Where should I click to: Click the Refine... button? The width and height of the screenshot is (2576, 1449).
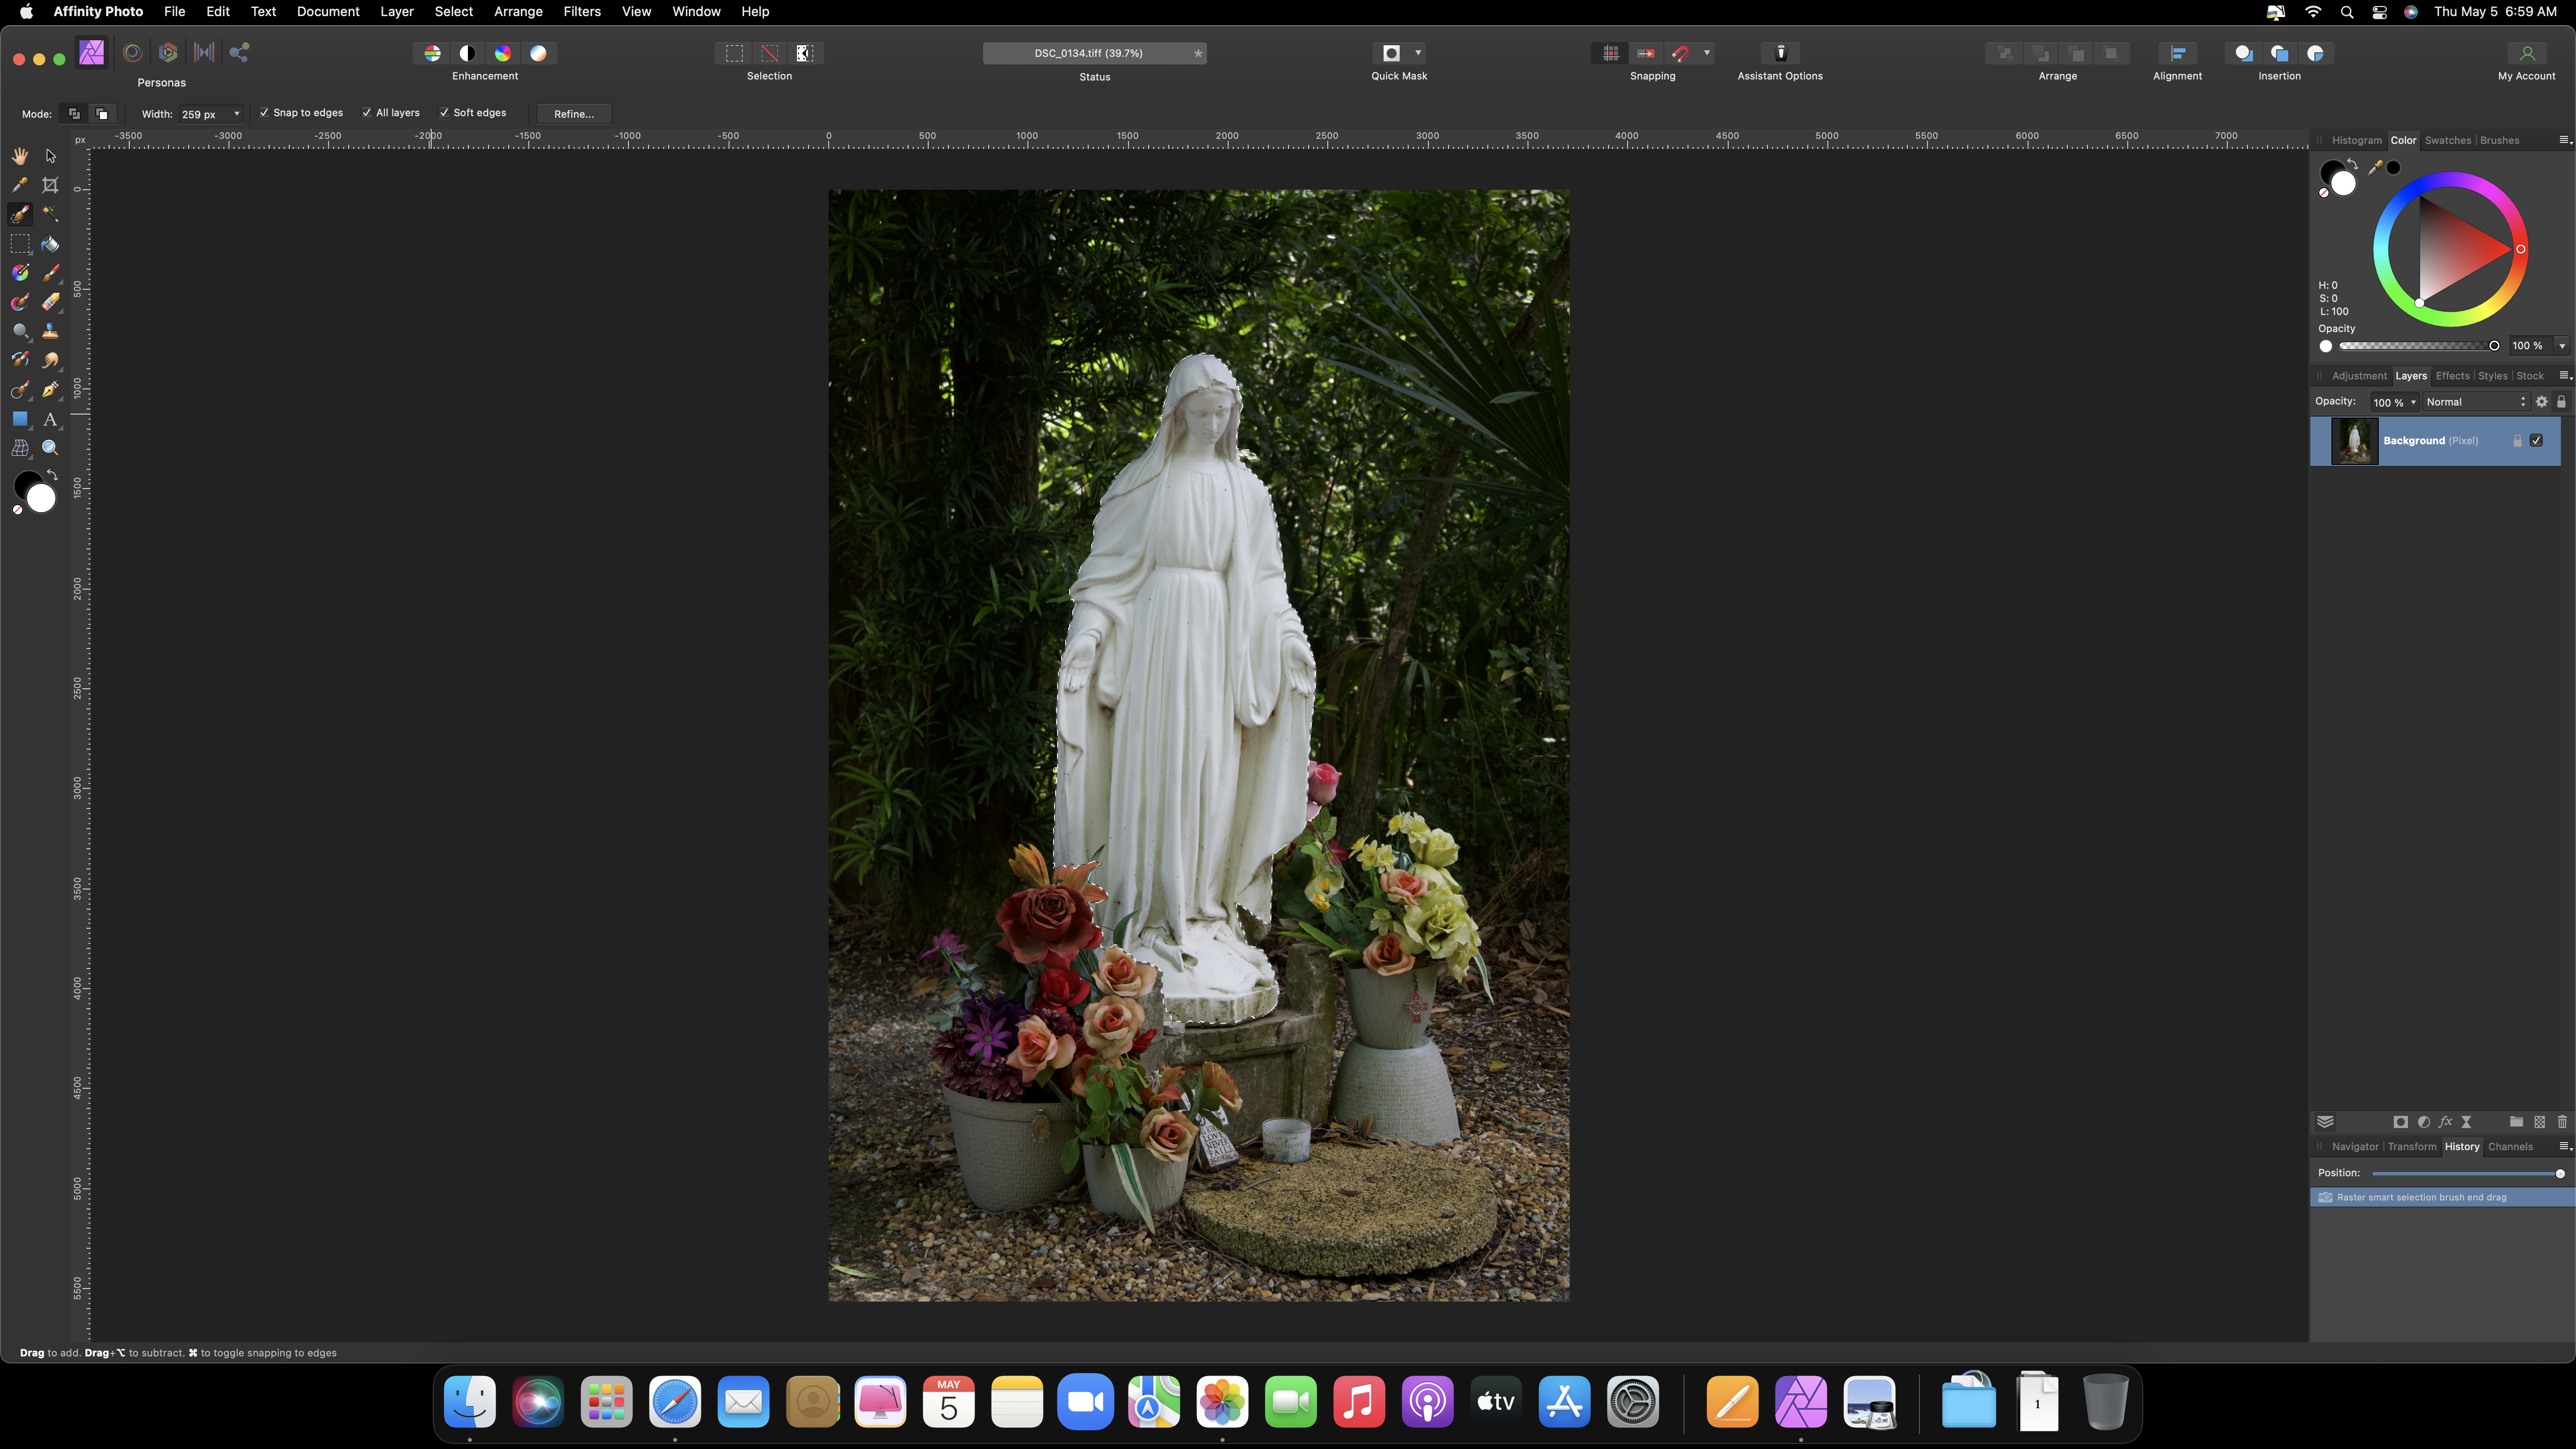(x=574, y=114)
